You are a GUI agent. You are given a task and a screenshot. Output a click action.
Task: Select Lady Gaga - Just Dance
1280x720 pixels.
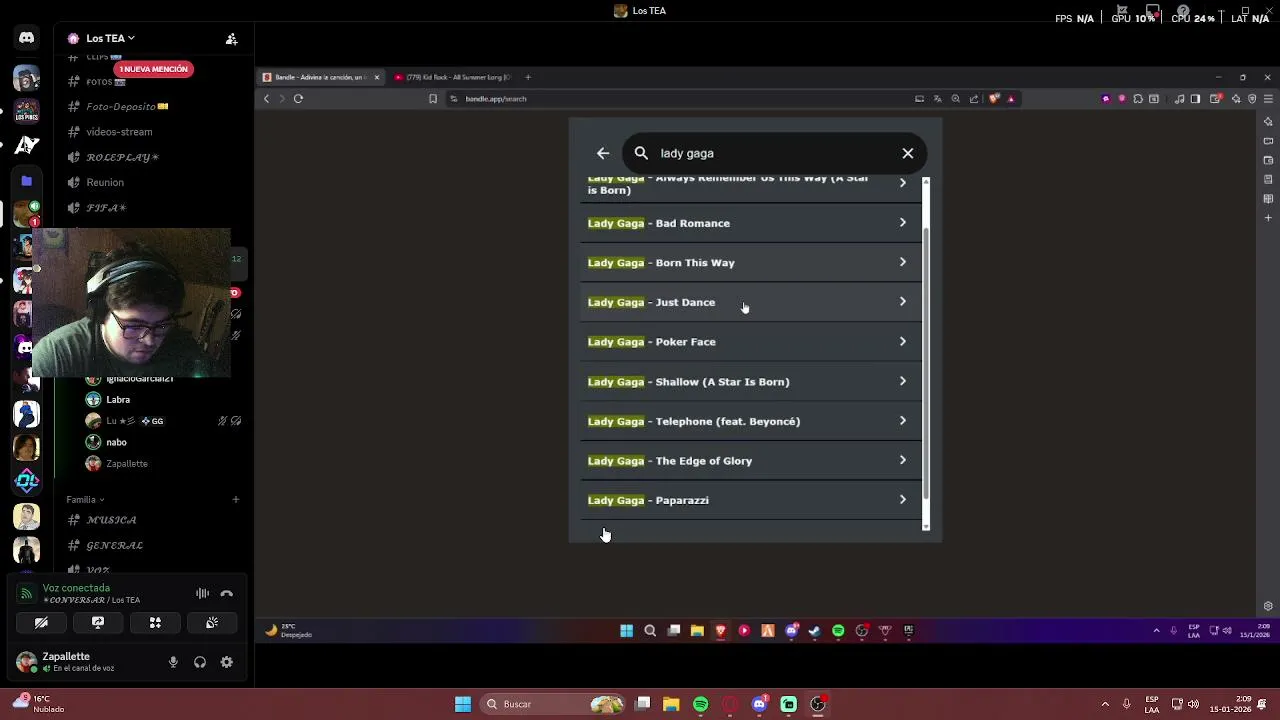pos(750,302)
